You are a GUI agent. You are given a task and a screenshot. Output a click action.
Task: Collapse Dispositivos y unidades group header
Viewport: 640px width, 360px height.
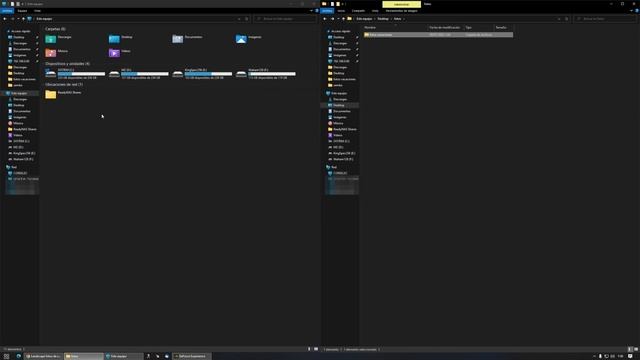[x=67, y=64]
